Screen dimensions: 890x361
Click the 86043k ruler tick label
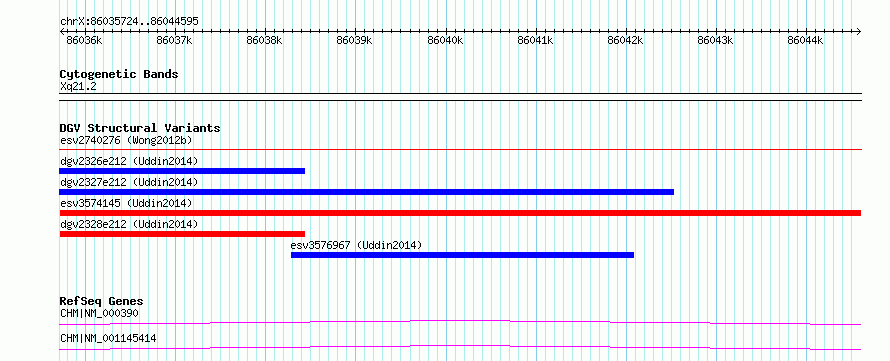point(716,41)
